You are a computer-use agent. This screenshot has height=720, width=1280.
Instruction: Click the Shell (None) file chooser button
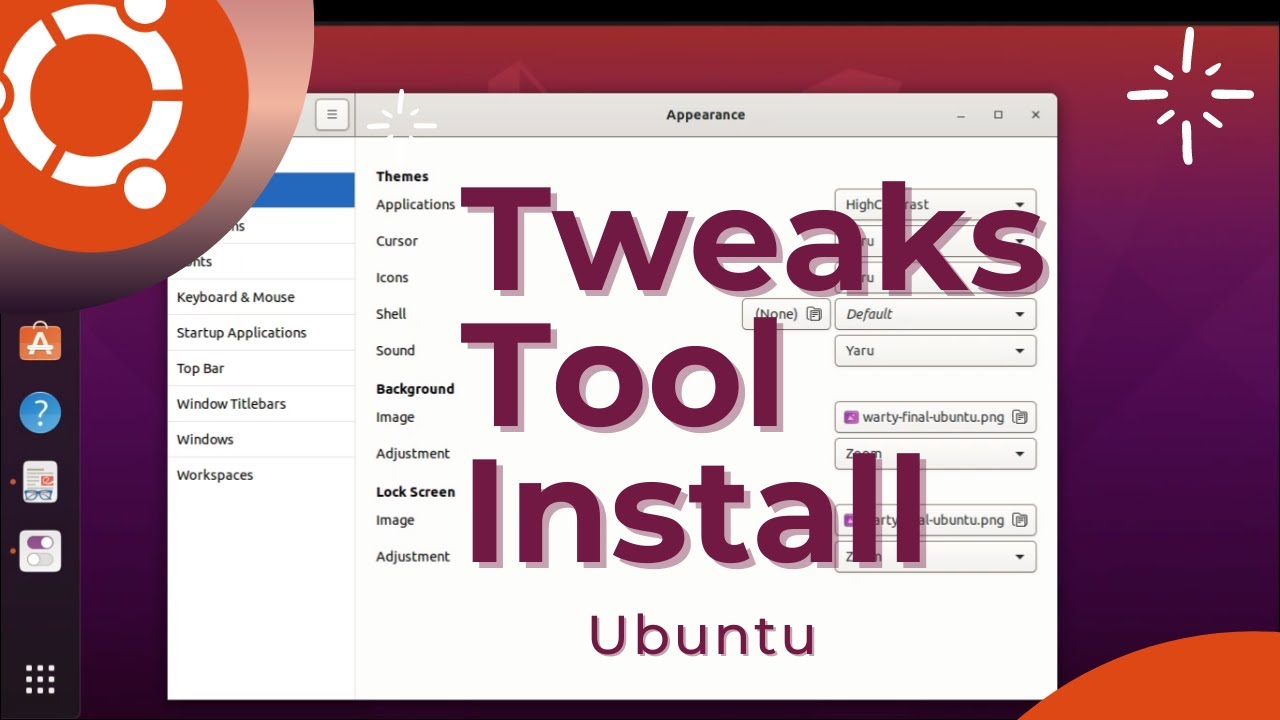[786, 314]
